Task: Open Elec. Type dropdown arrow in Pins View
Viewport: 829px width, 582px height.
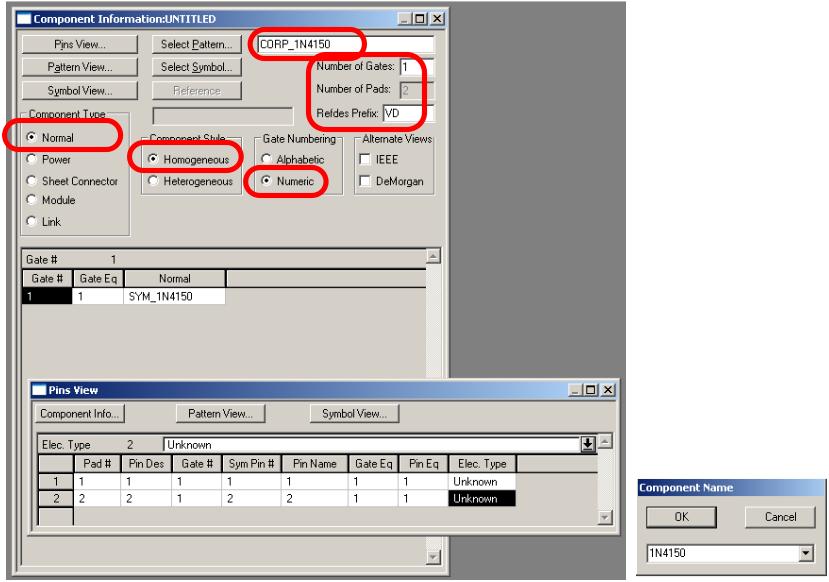Action: coord(588,445)
